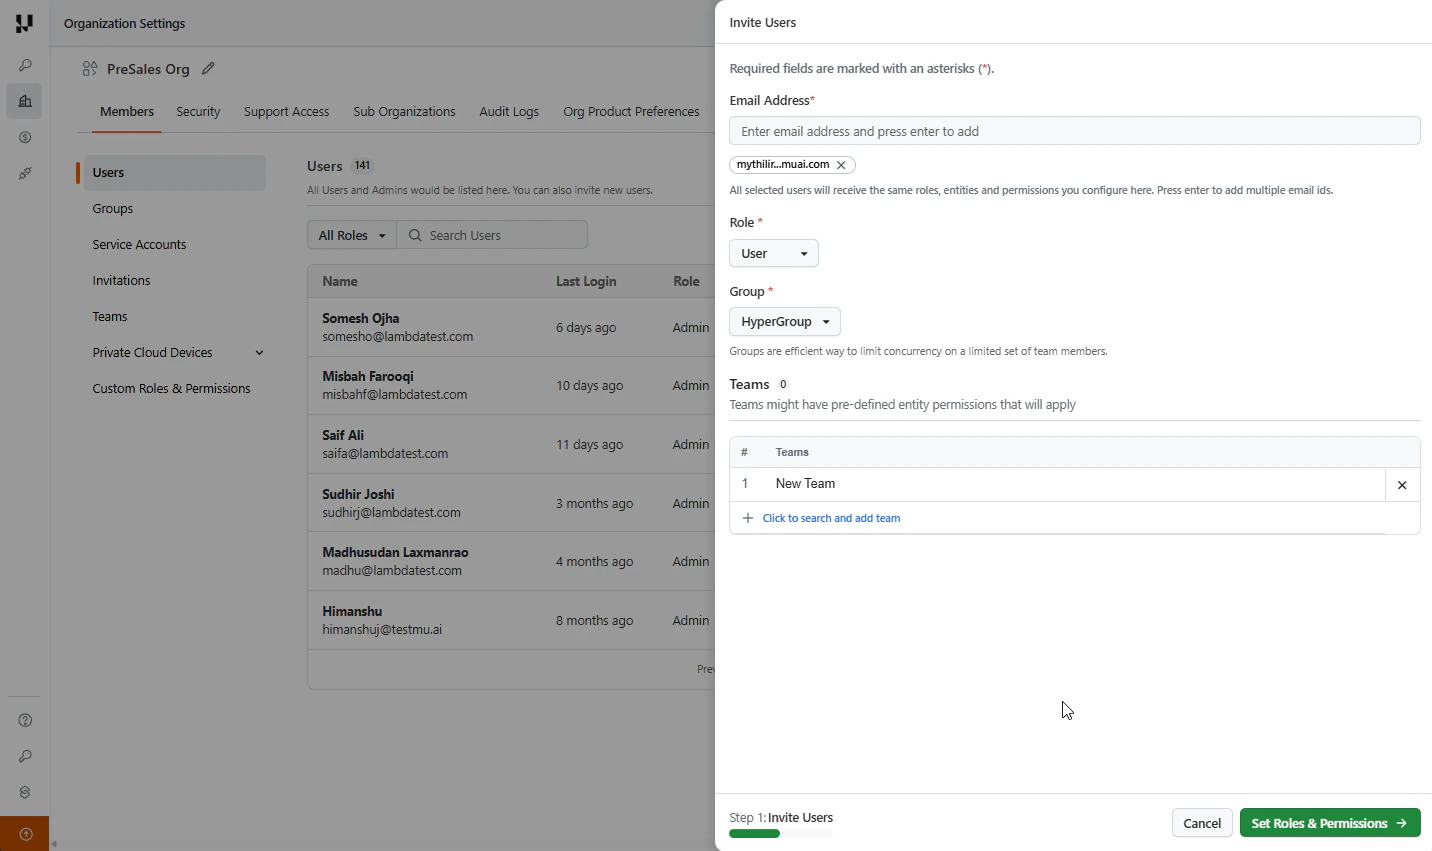Focus the Email Address input field
The height and width of the screenshot is (851, 1432).
1075,131
